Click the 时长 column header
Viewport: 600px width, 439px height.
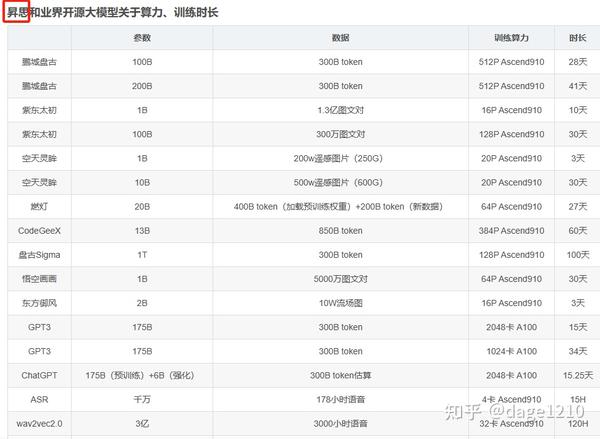tap(577, 38)
